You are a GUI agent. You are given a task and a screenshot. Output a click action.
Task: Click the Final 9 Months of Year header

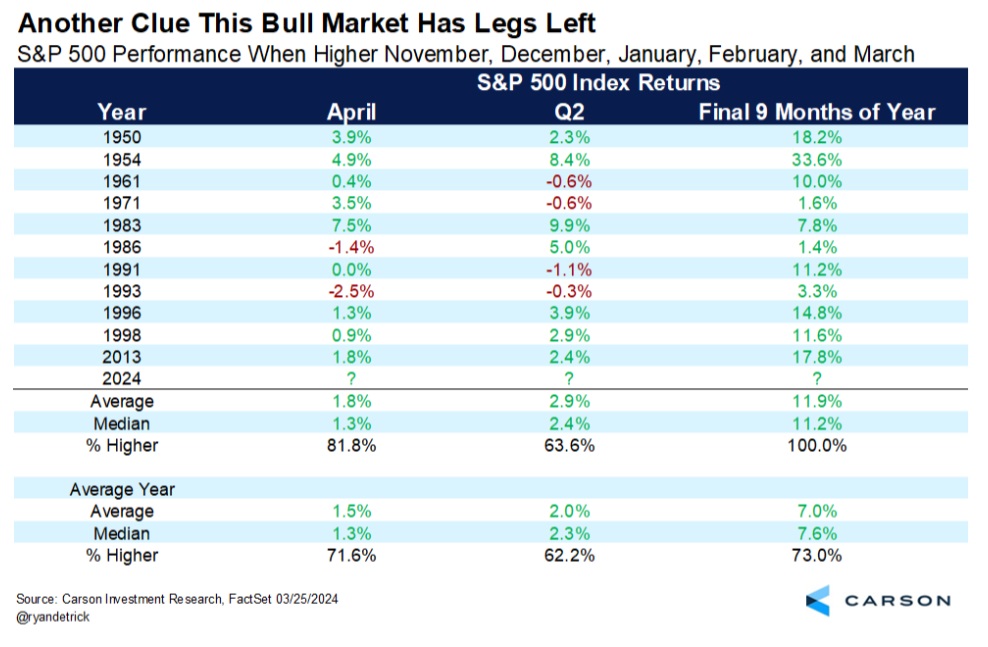pos(817,111)
